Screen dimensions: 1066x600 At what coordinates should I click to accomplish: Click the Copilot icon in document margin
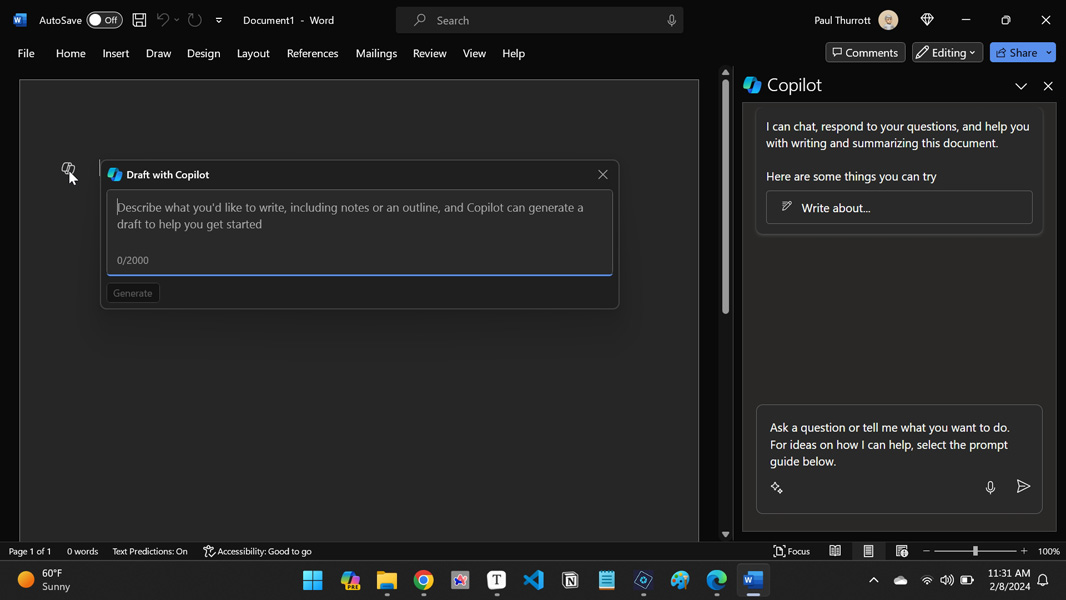(x=67, y=169)
